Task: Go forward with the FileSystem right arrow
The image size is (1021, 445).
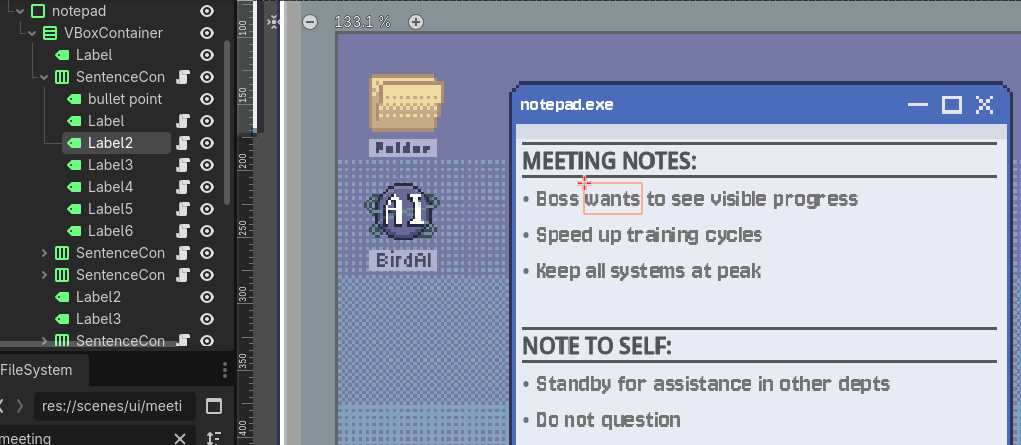Action: coord(20,407)
